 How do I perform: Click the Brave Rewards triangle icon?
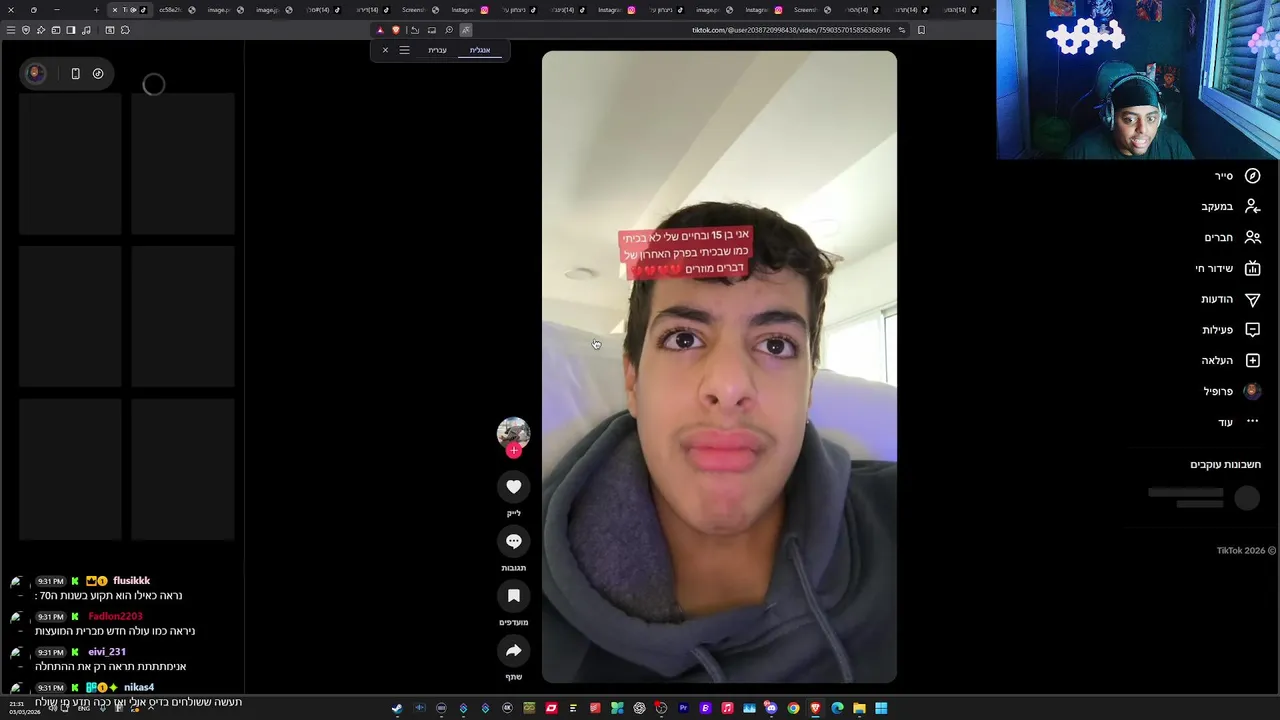click(380, 30)
